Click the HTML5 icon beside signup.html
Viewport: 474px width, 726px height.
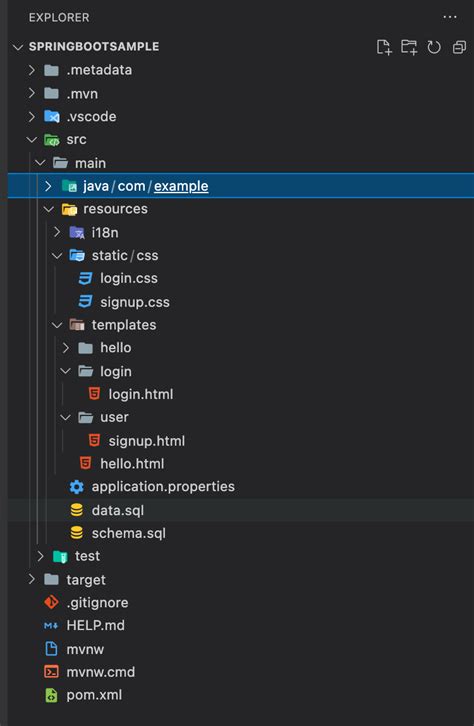coord(94,440)
